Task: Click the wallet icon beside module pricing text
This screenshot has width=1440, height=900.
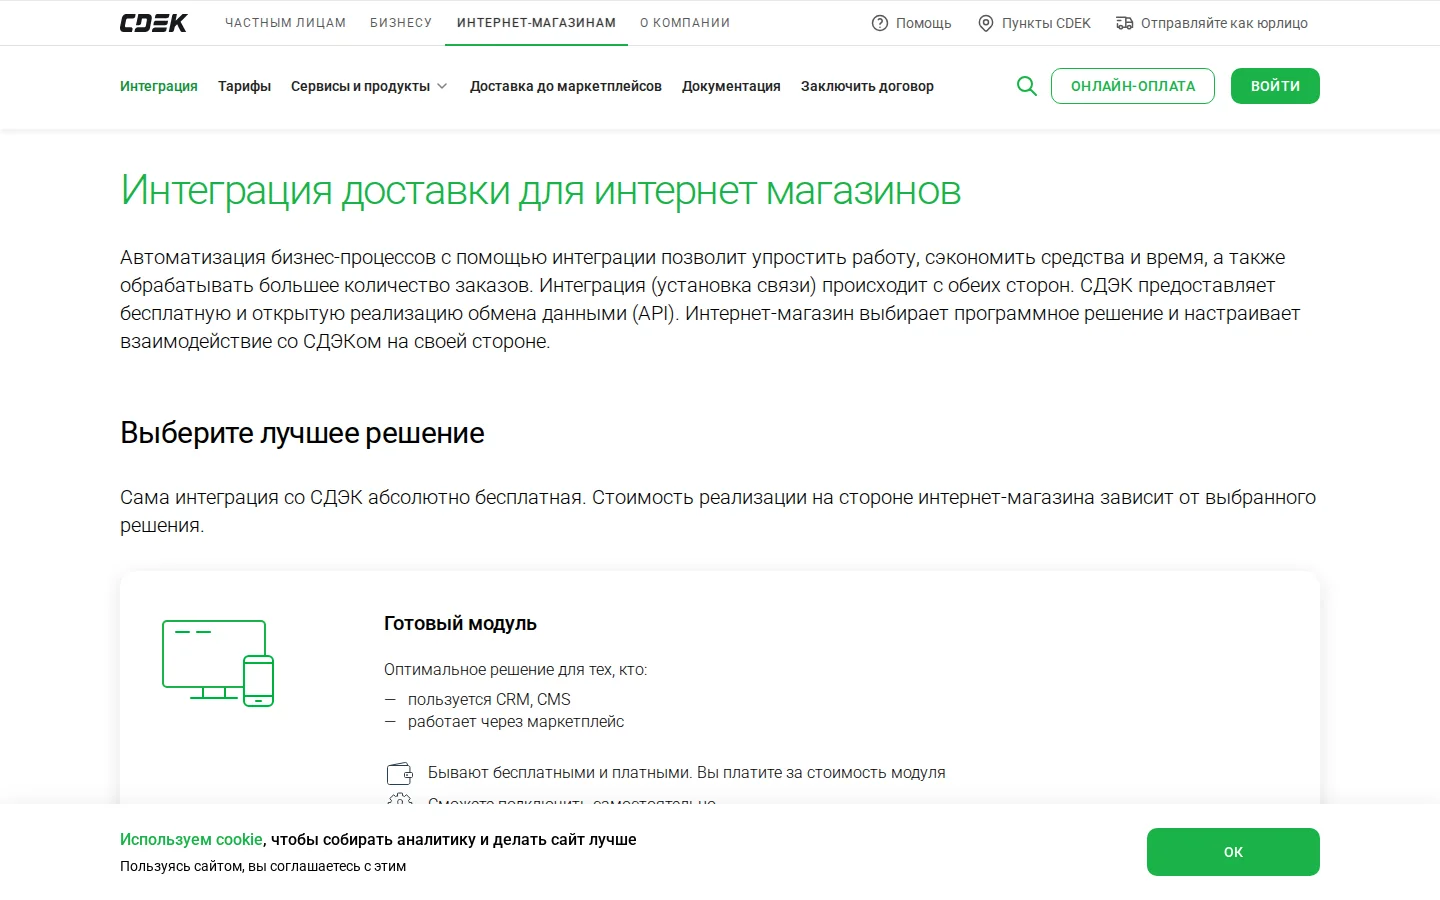Action: (400, 773)
